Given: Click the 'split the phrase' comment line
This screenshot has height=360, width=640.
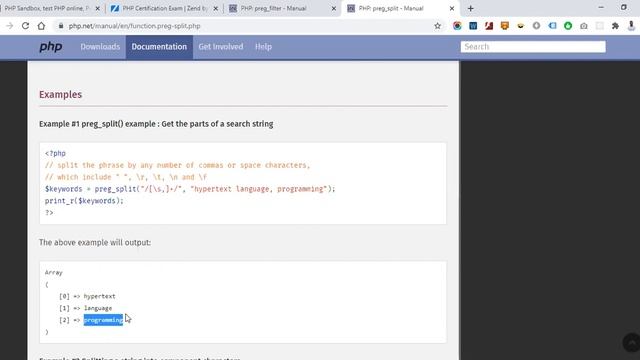Looking at the screenshot, I should point(177,165).
